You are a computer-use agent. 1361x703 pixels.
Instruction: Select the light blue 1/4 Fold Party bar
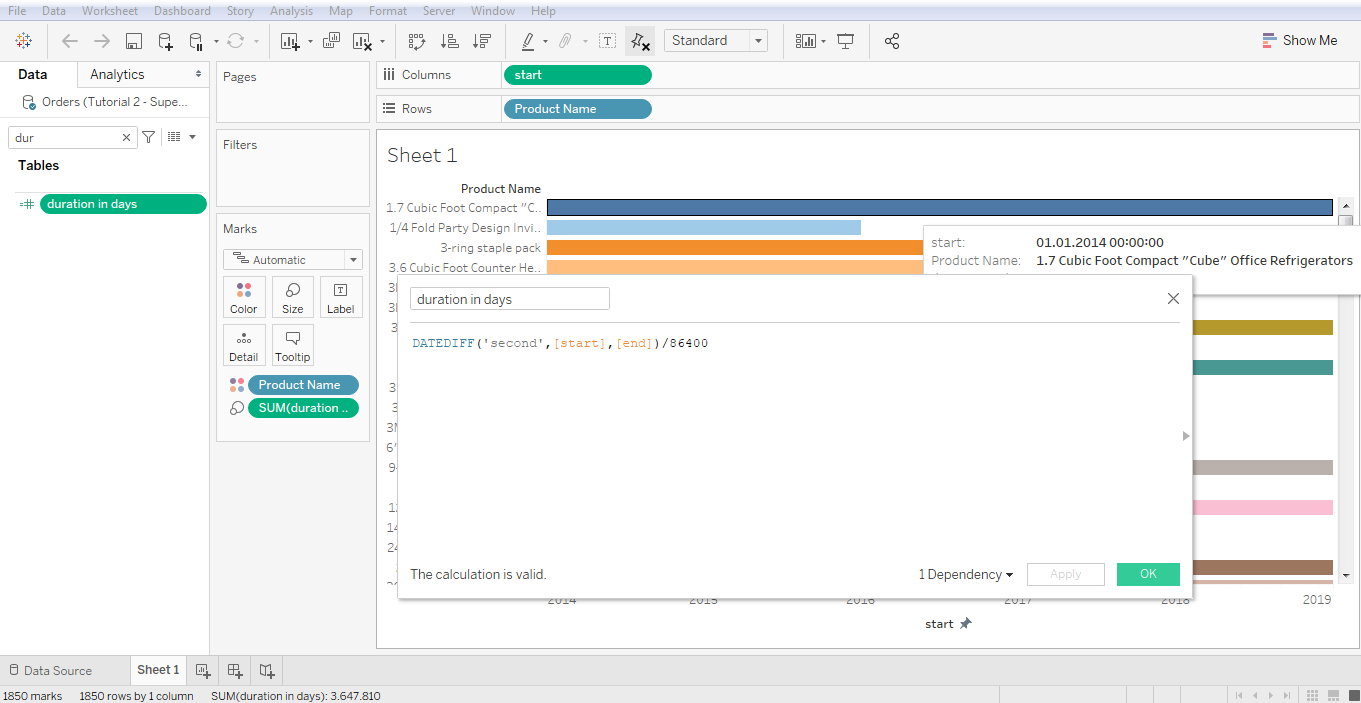[704, 227]
